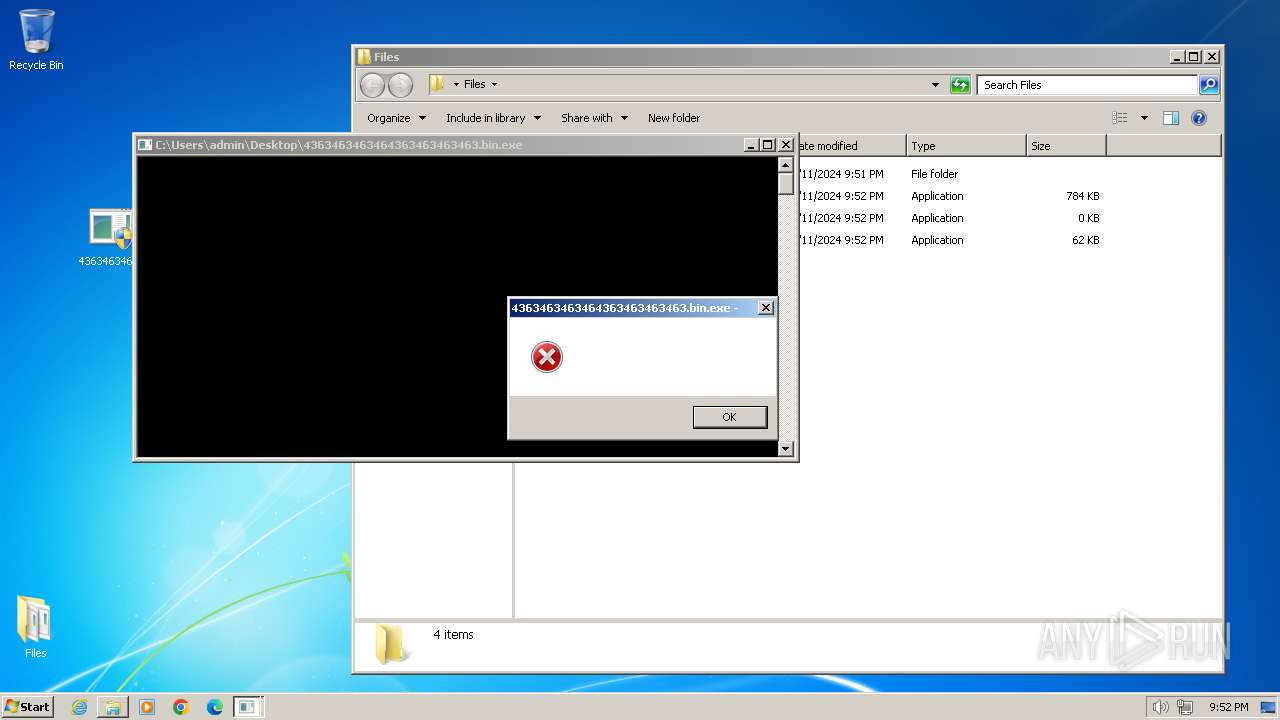Viewport: 1280px width, 720px height.
Task: Click the red error icon in dialog
Action: pos(547,357)
